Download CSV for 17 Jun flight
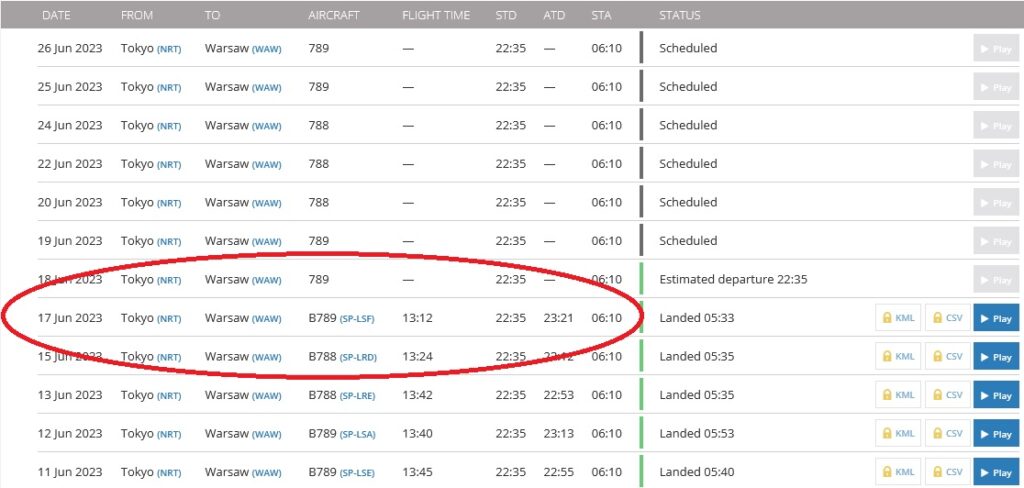This screenshot has width=1024, height=488. coord(947,318)
